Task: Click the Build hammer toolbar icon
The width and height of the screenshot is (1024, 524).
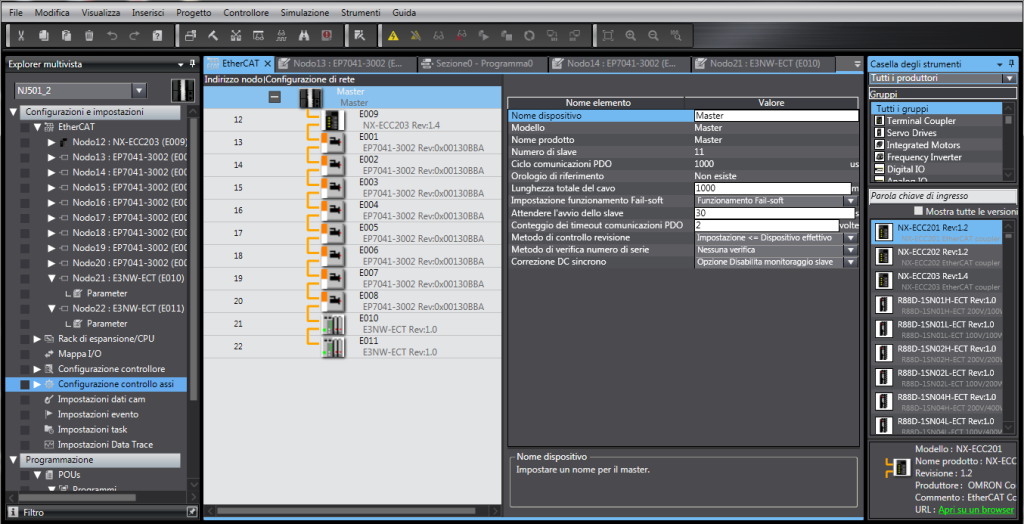Action: click(x=213, y=36)
